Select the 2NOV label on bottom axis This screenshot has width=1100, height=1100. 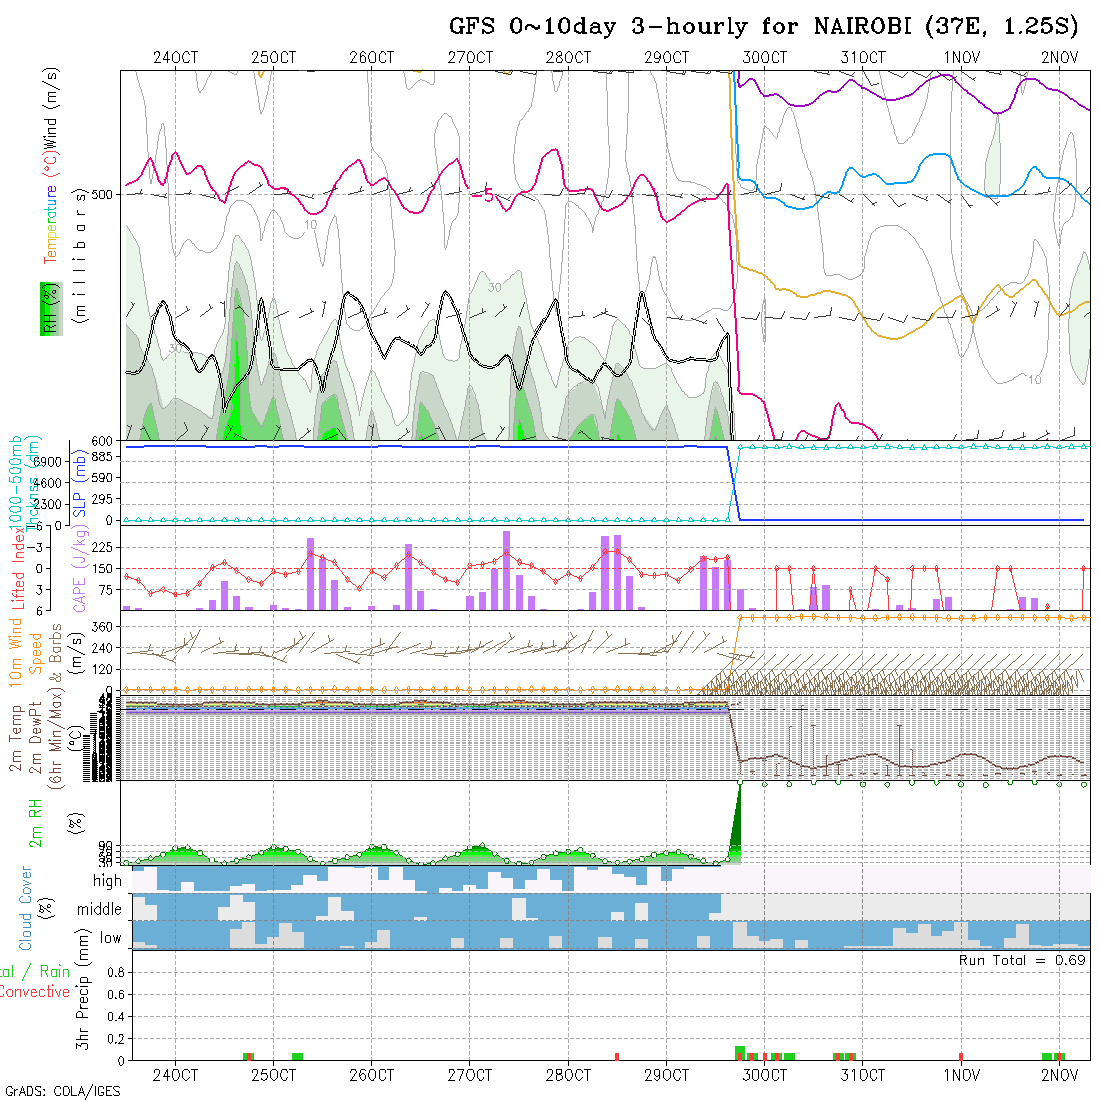pos(1059,1076)
